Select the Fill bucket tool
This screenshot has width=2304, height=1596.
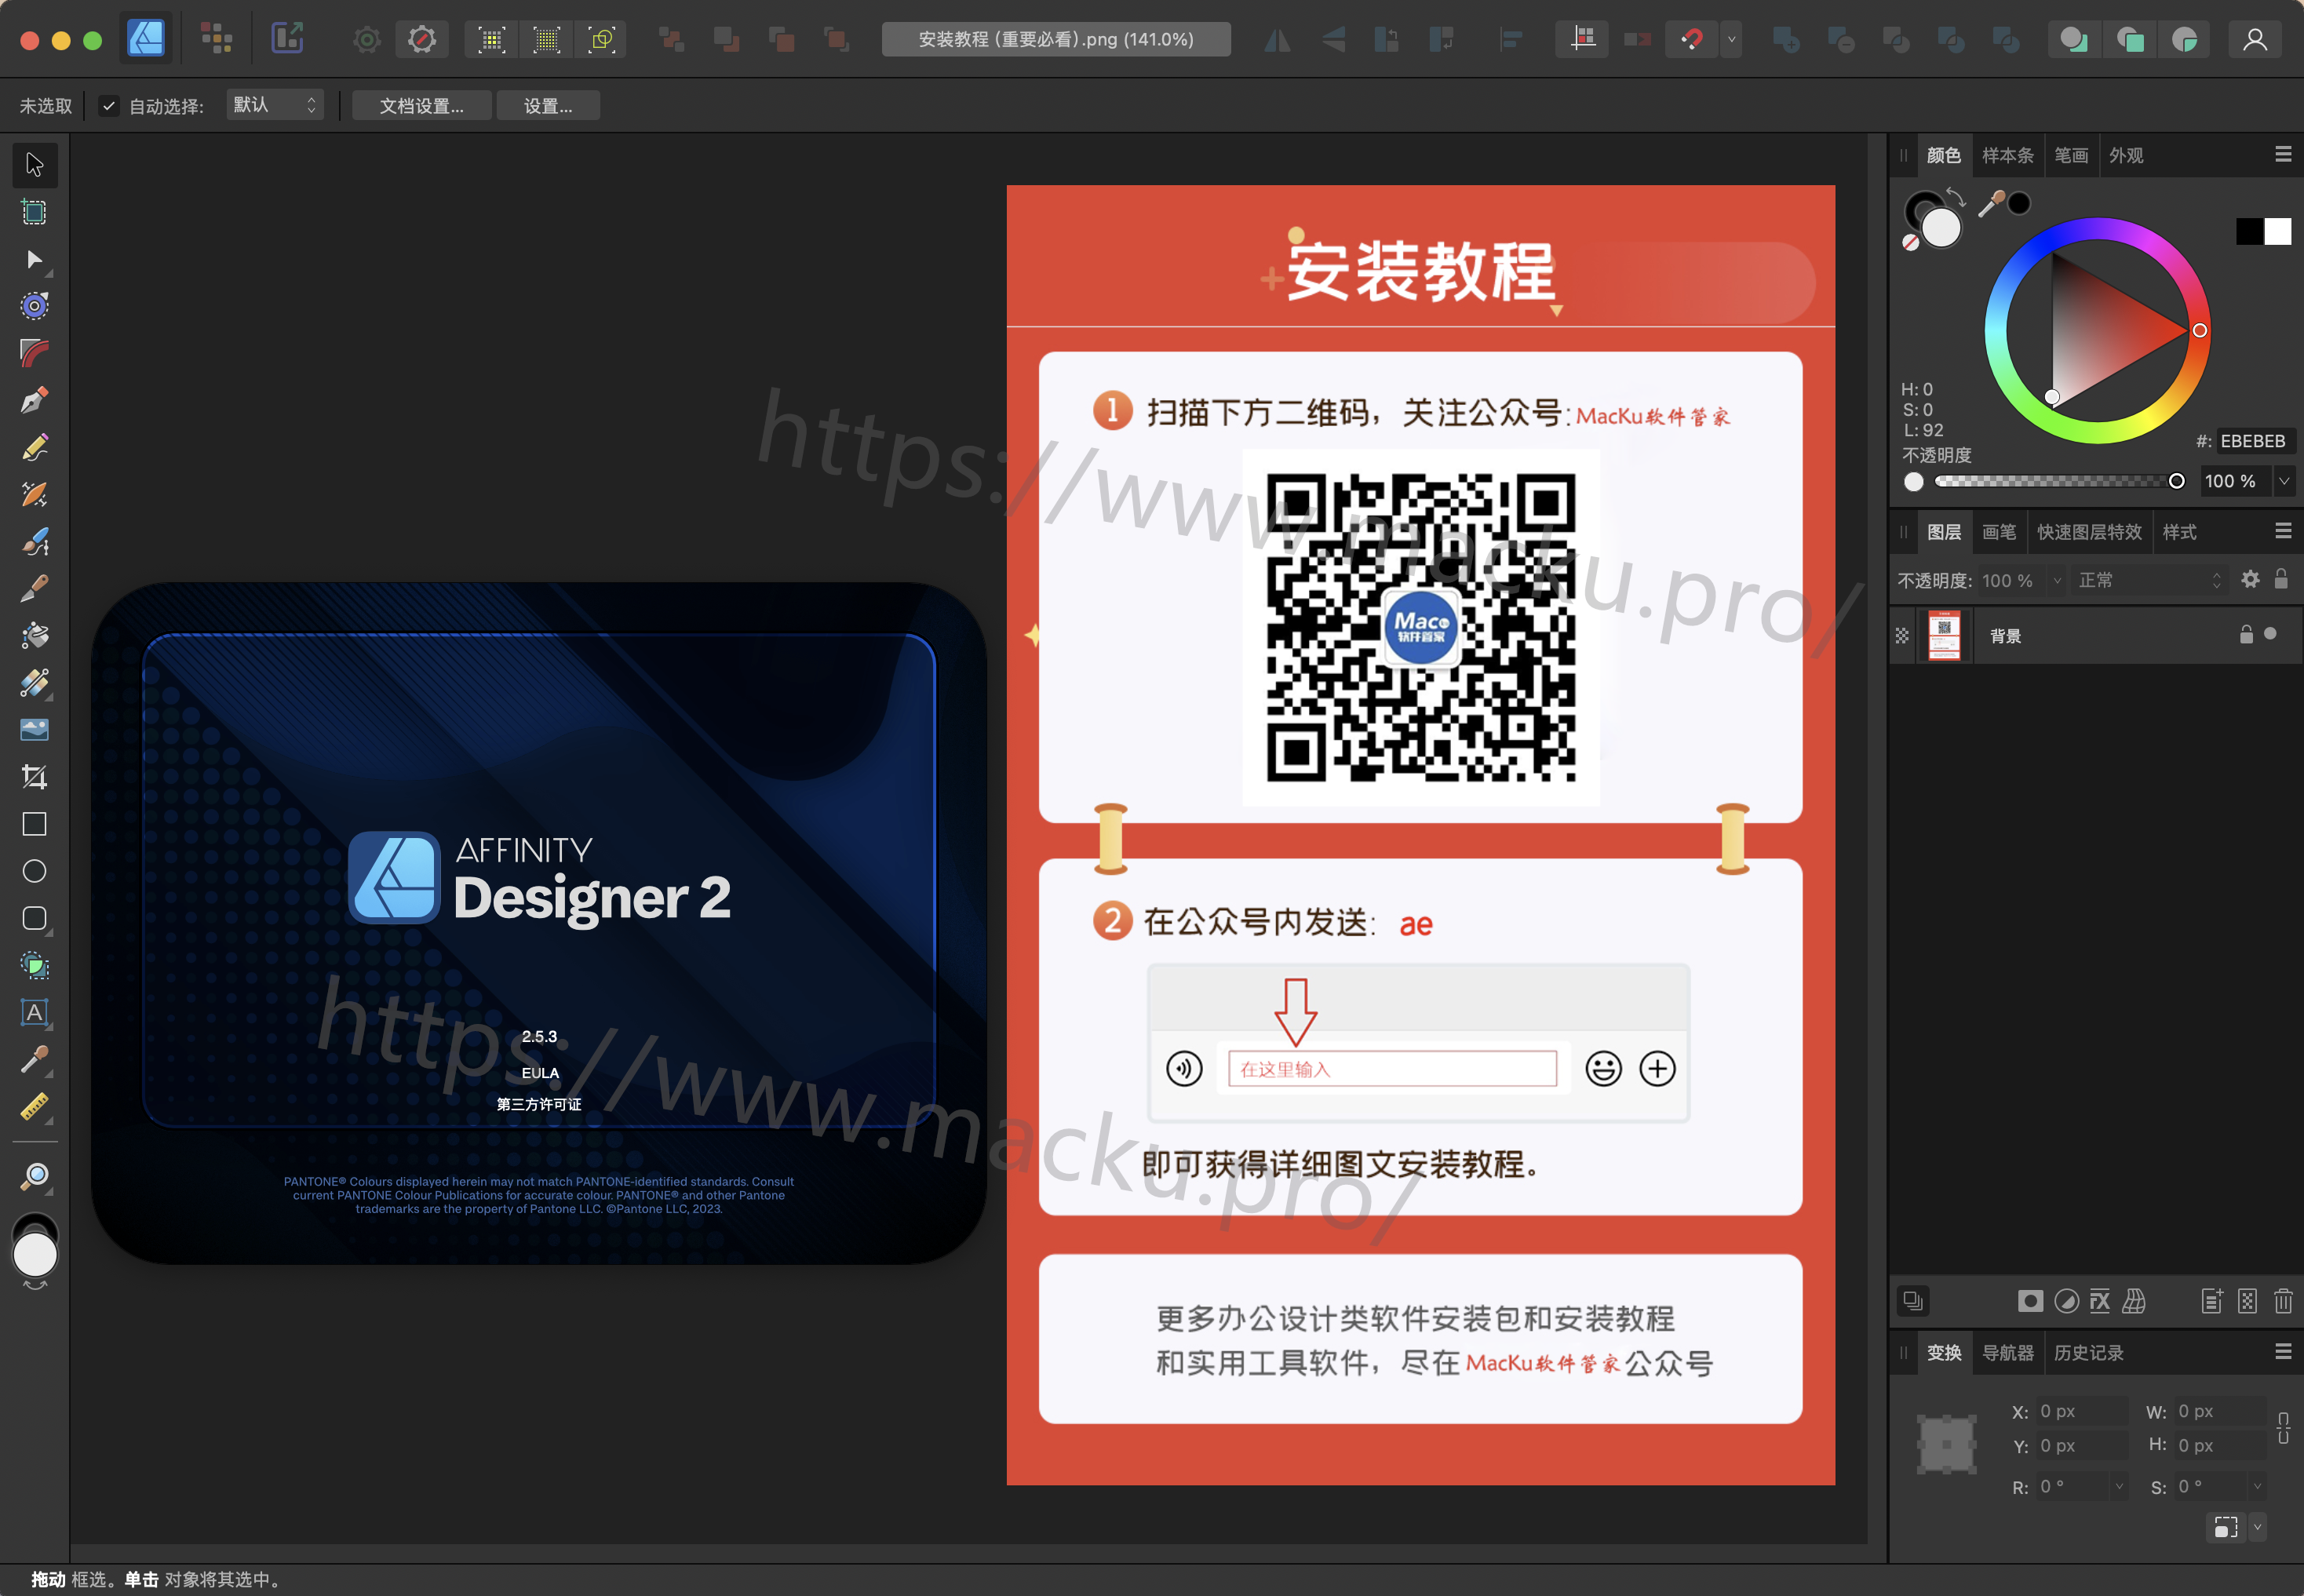coord(35,636)
